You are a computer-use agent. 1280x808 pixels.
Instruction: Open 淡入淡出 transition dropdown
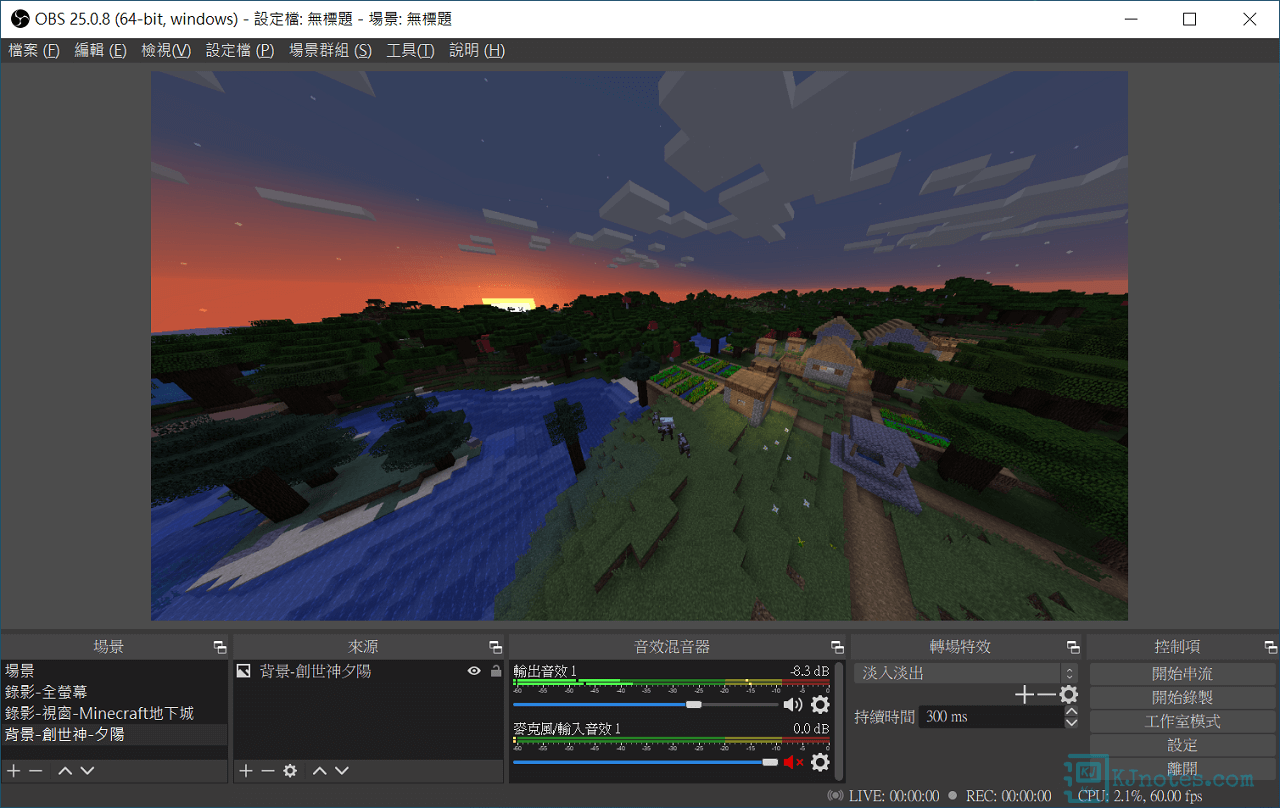click(x=966, y=673)
